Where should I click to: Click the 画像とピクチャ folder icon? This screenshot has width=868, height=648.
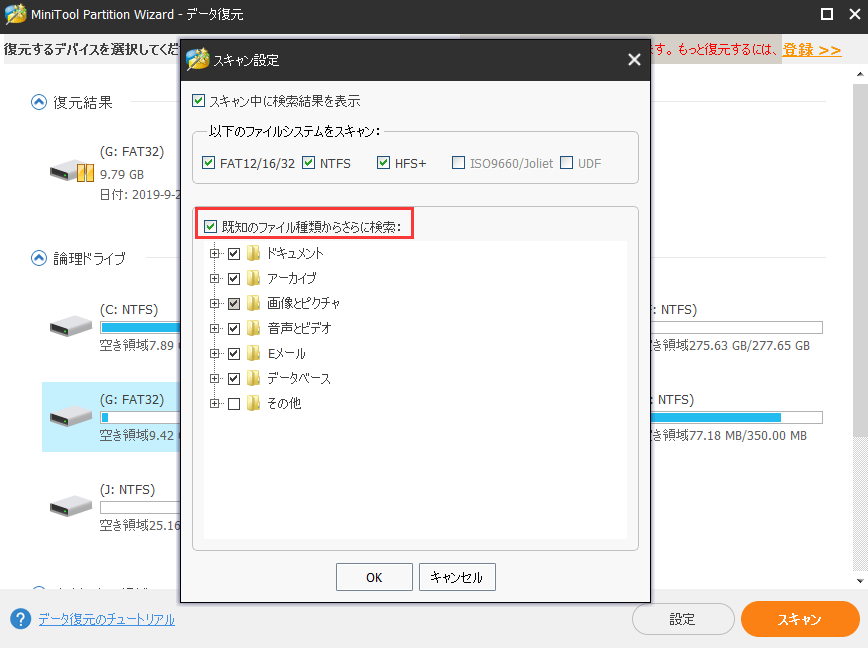click(253, 303)
